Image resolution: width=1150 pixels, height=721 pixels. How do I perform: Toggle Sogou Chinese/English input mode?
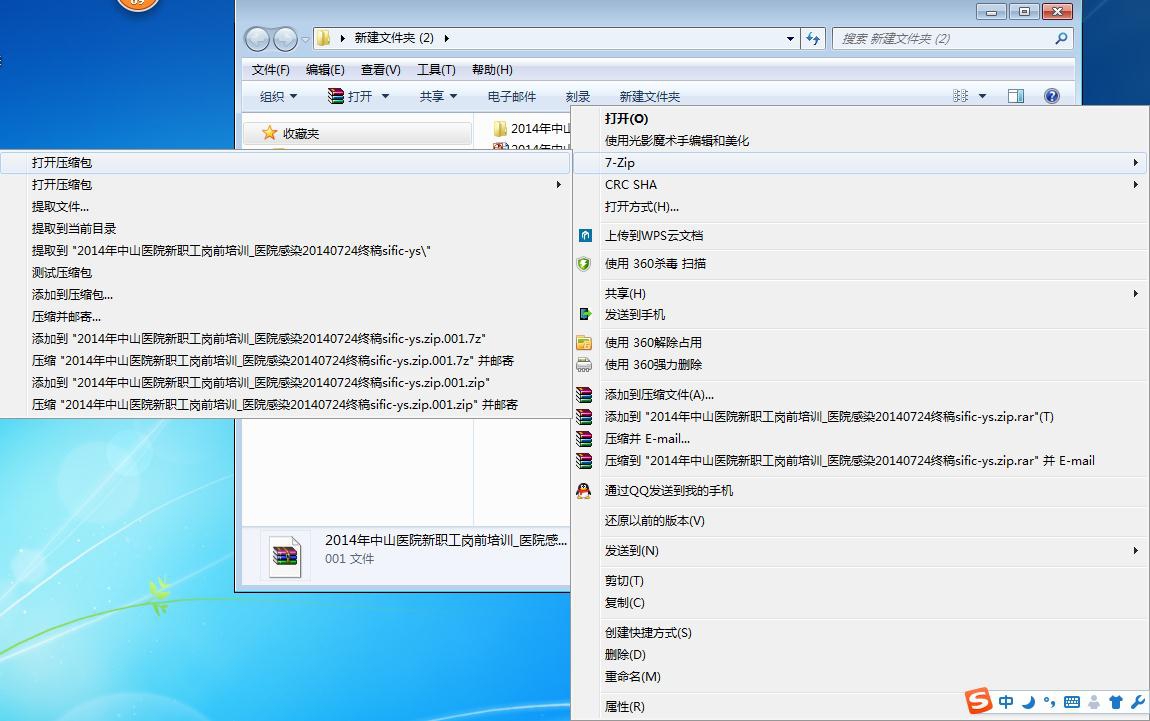click(1006, 702)
